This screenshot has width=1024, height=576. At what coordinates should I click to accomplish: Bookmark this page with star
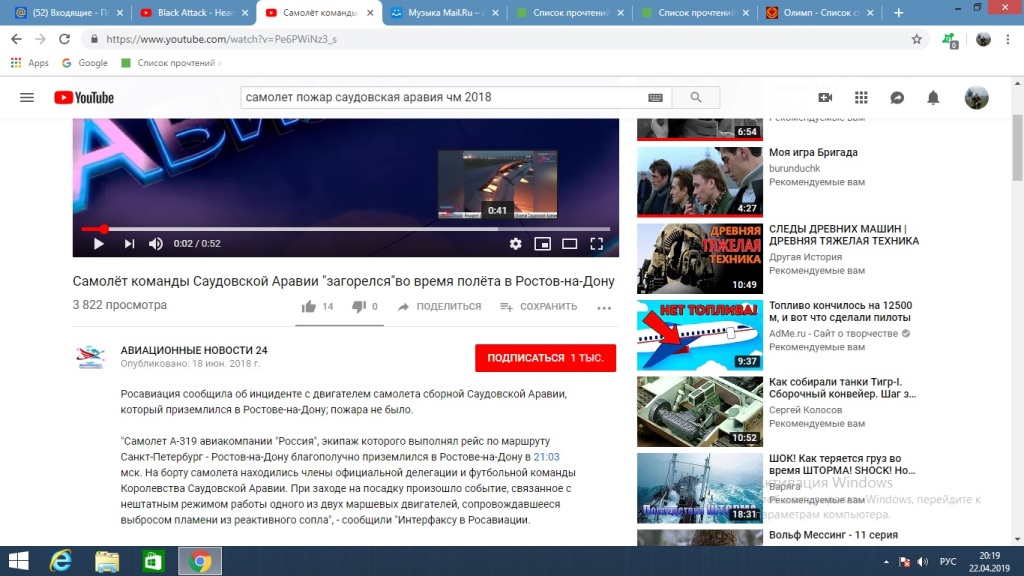pos(917,39)
